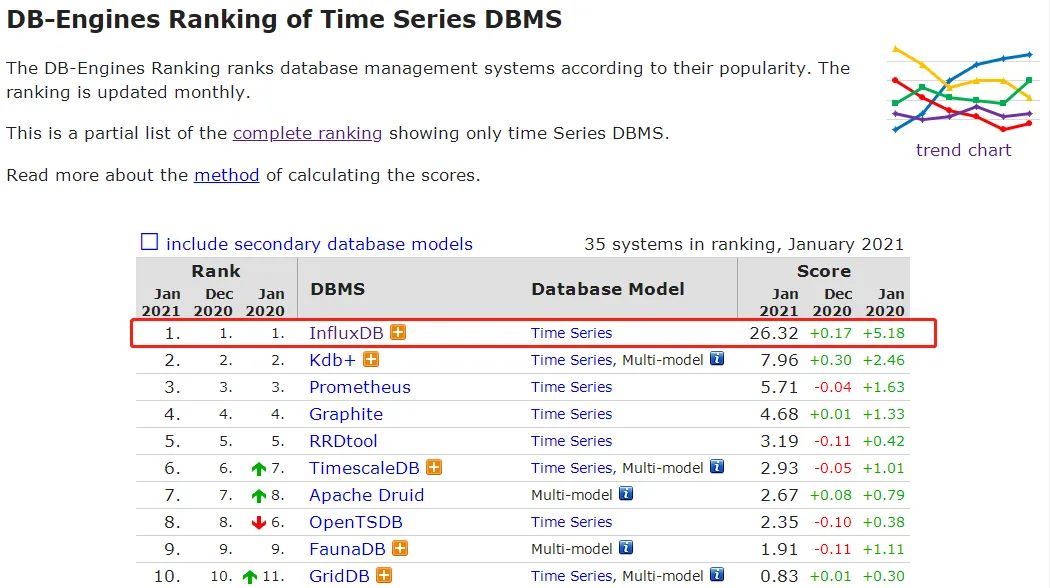This screenshot has height=588, width=1050.
Task: Open the OpenTSDB DBMS link
Action: [x=356, y=522]
